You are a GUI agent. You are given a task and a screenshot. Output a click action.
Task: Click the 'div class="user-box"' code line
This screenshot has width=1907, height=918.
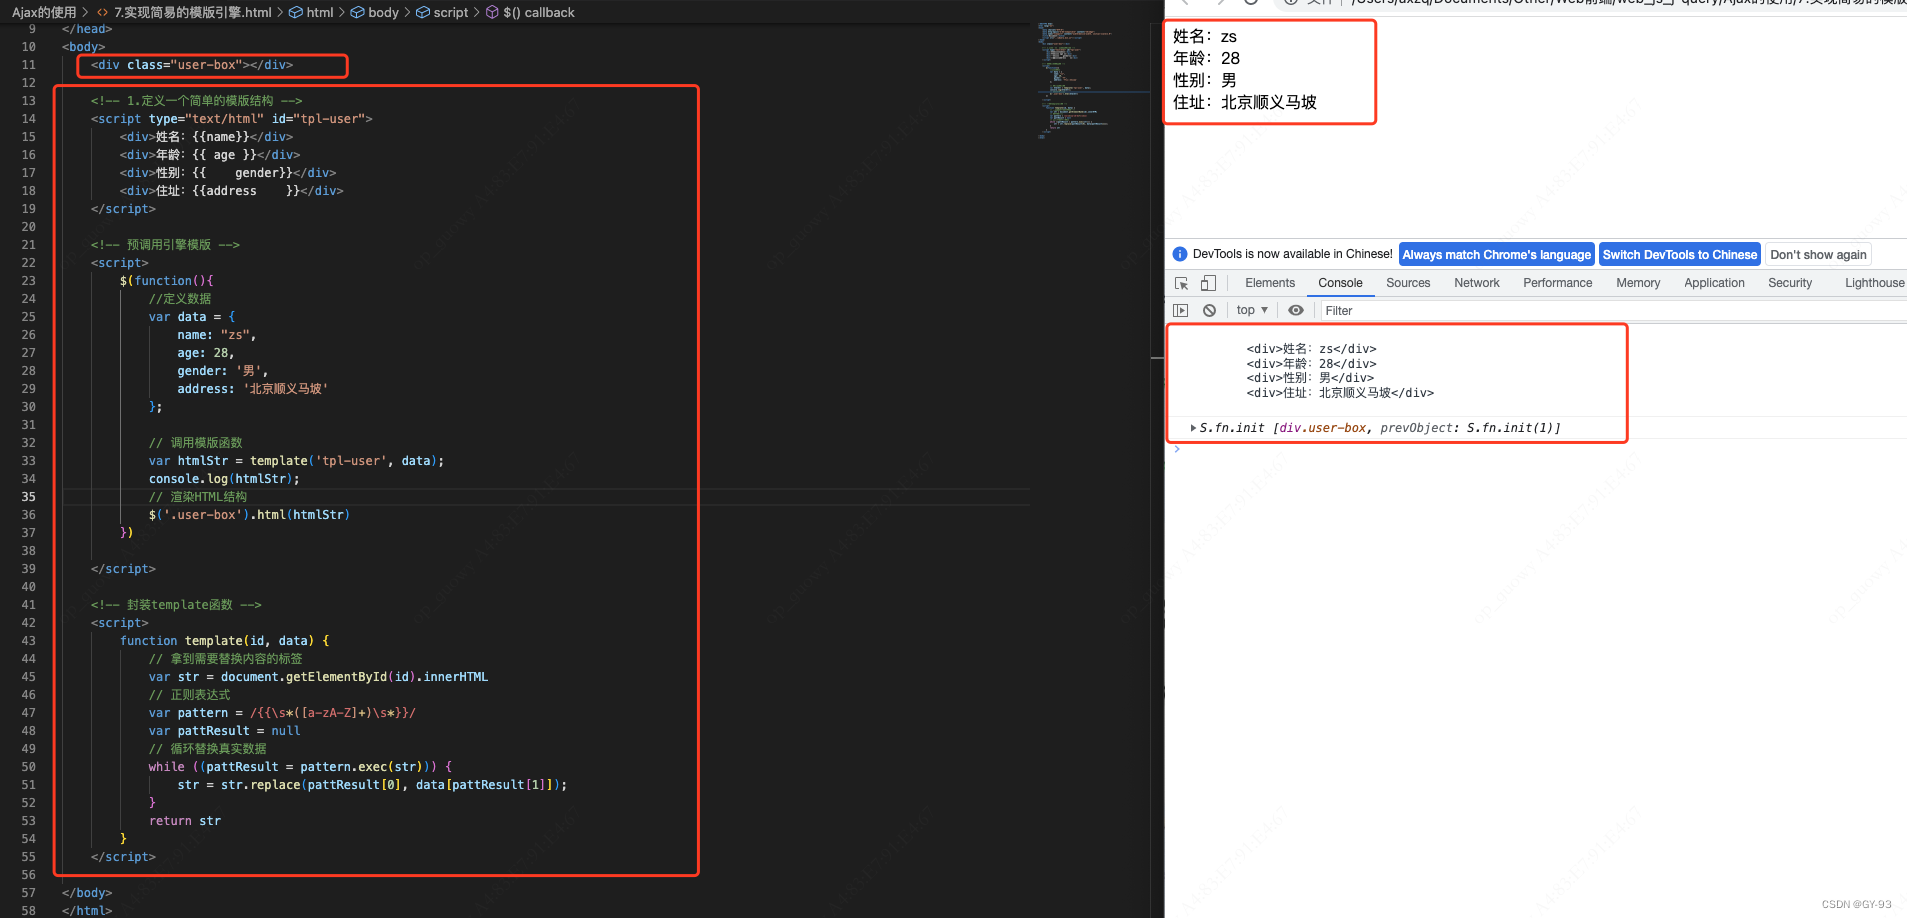tap(192, 65)
